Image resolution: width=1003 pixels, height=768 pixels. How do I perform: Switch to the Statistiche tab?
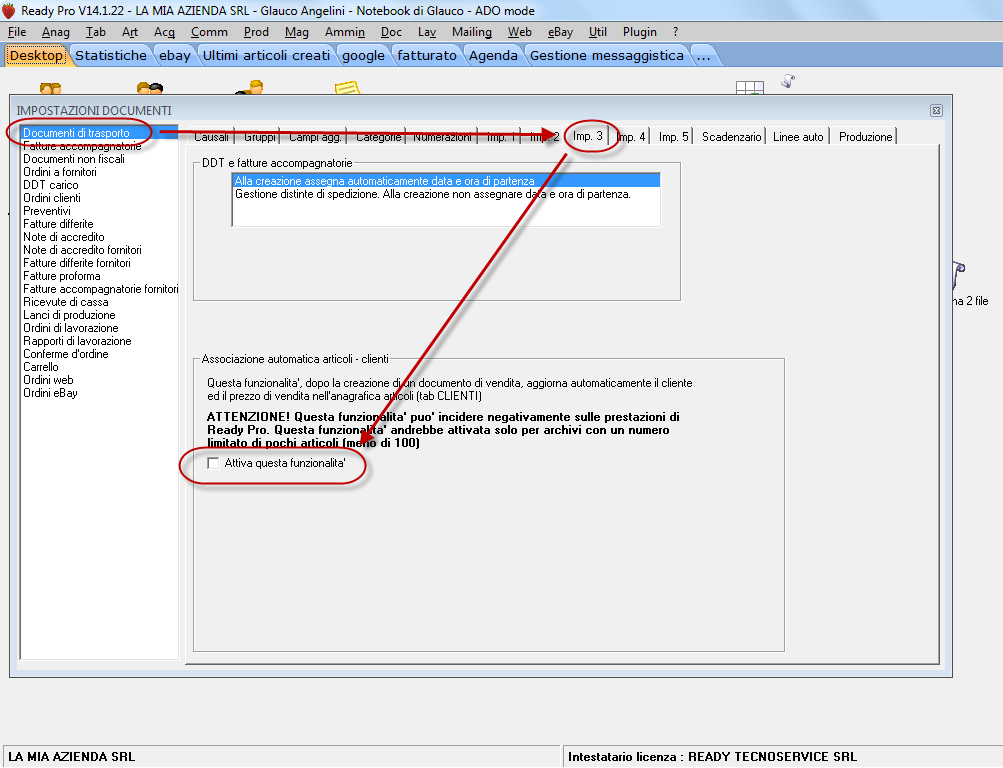[x=111, y=56]
